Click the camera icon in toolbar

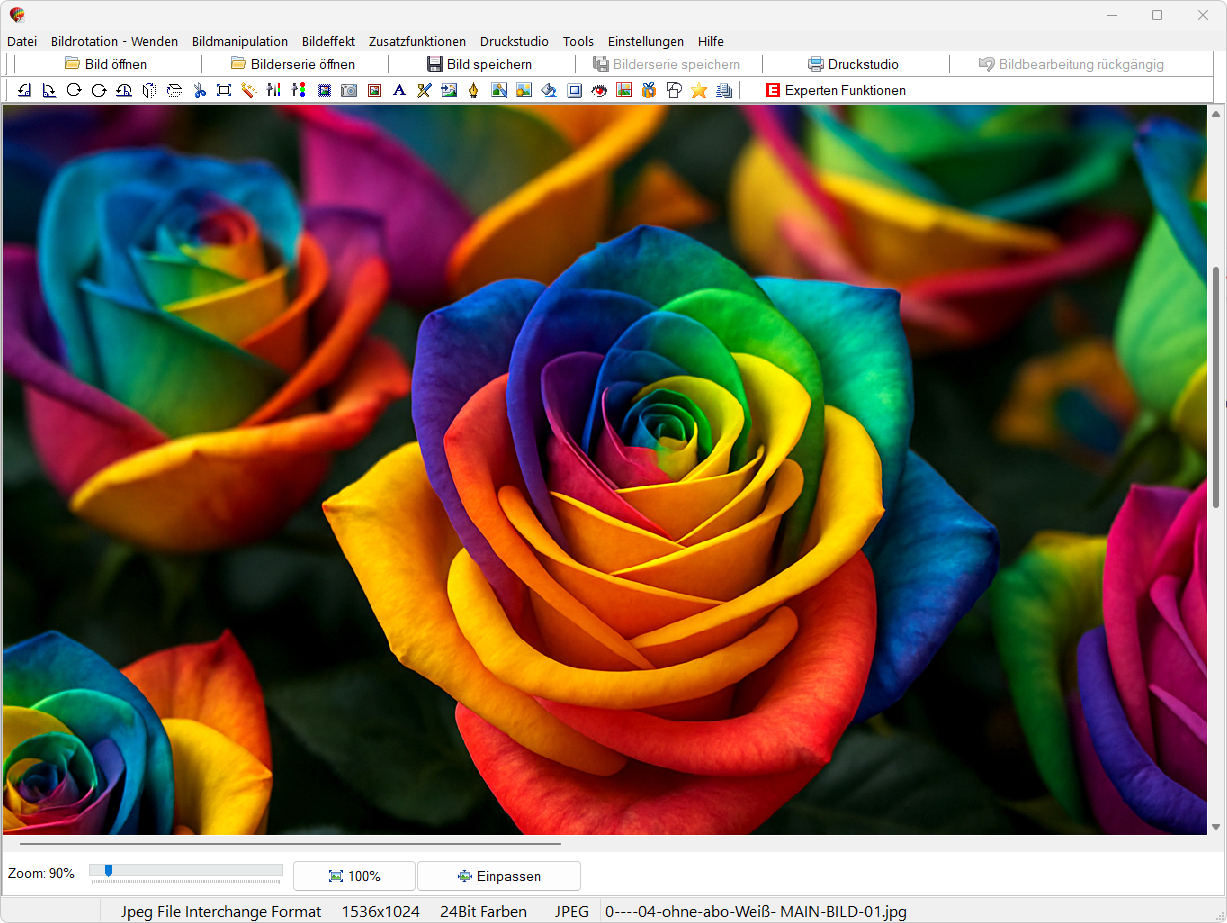point(349,90)
